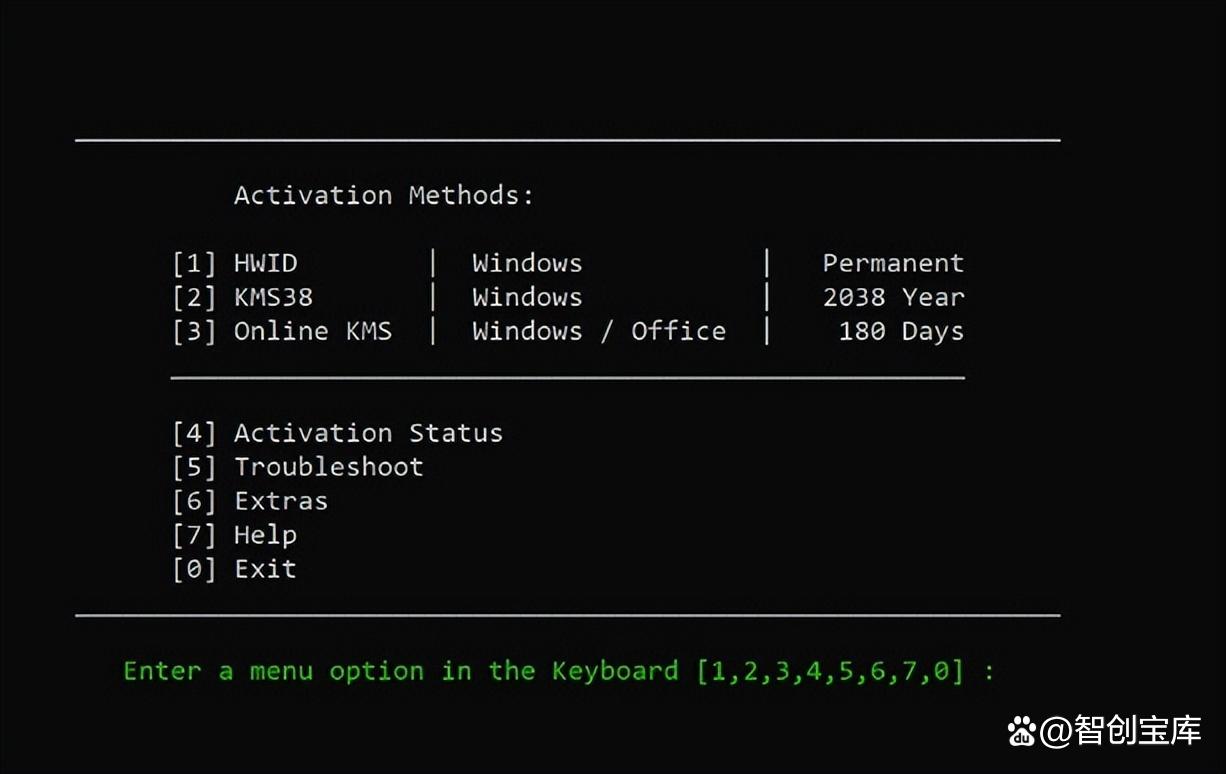Select the HWID activation method
Viewport: 1226px width, 774px height.
(x=265, y=264)
